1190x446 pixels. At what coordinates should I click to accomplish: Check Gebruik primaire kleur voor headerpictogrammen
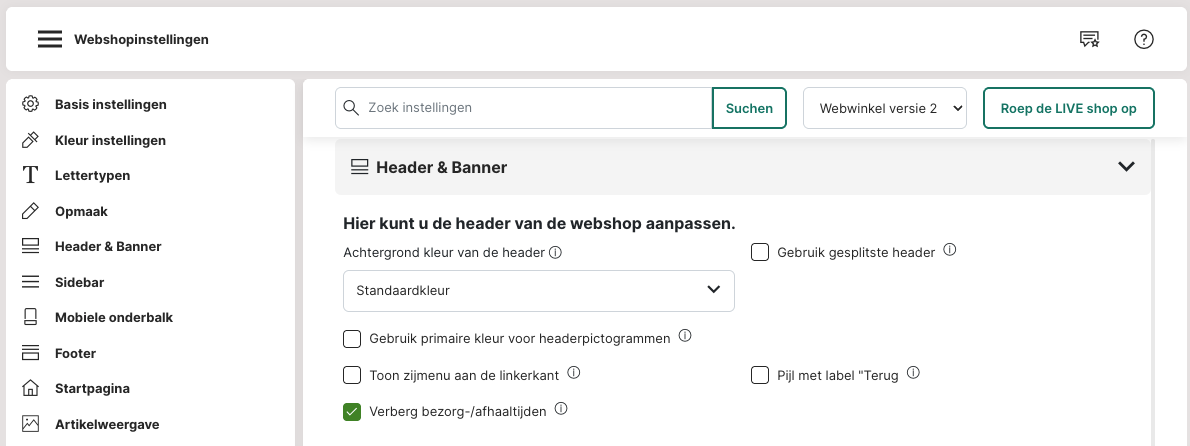pyautogui.click(x=352, y=339)
